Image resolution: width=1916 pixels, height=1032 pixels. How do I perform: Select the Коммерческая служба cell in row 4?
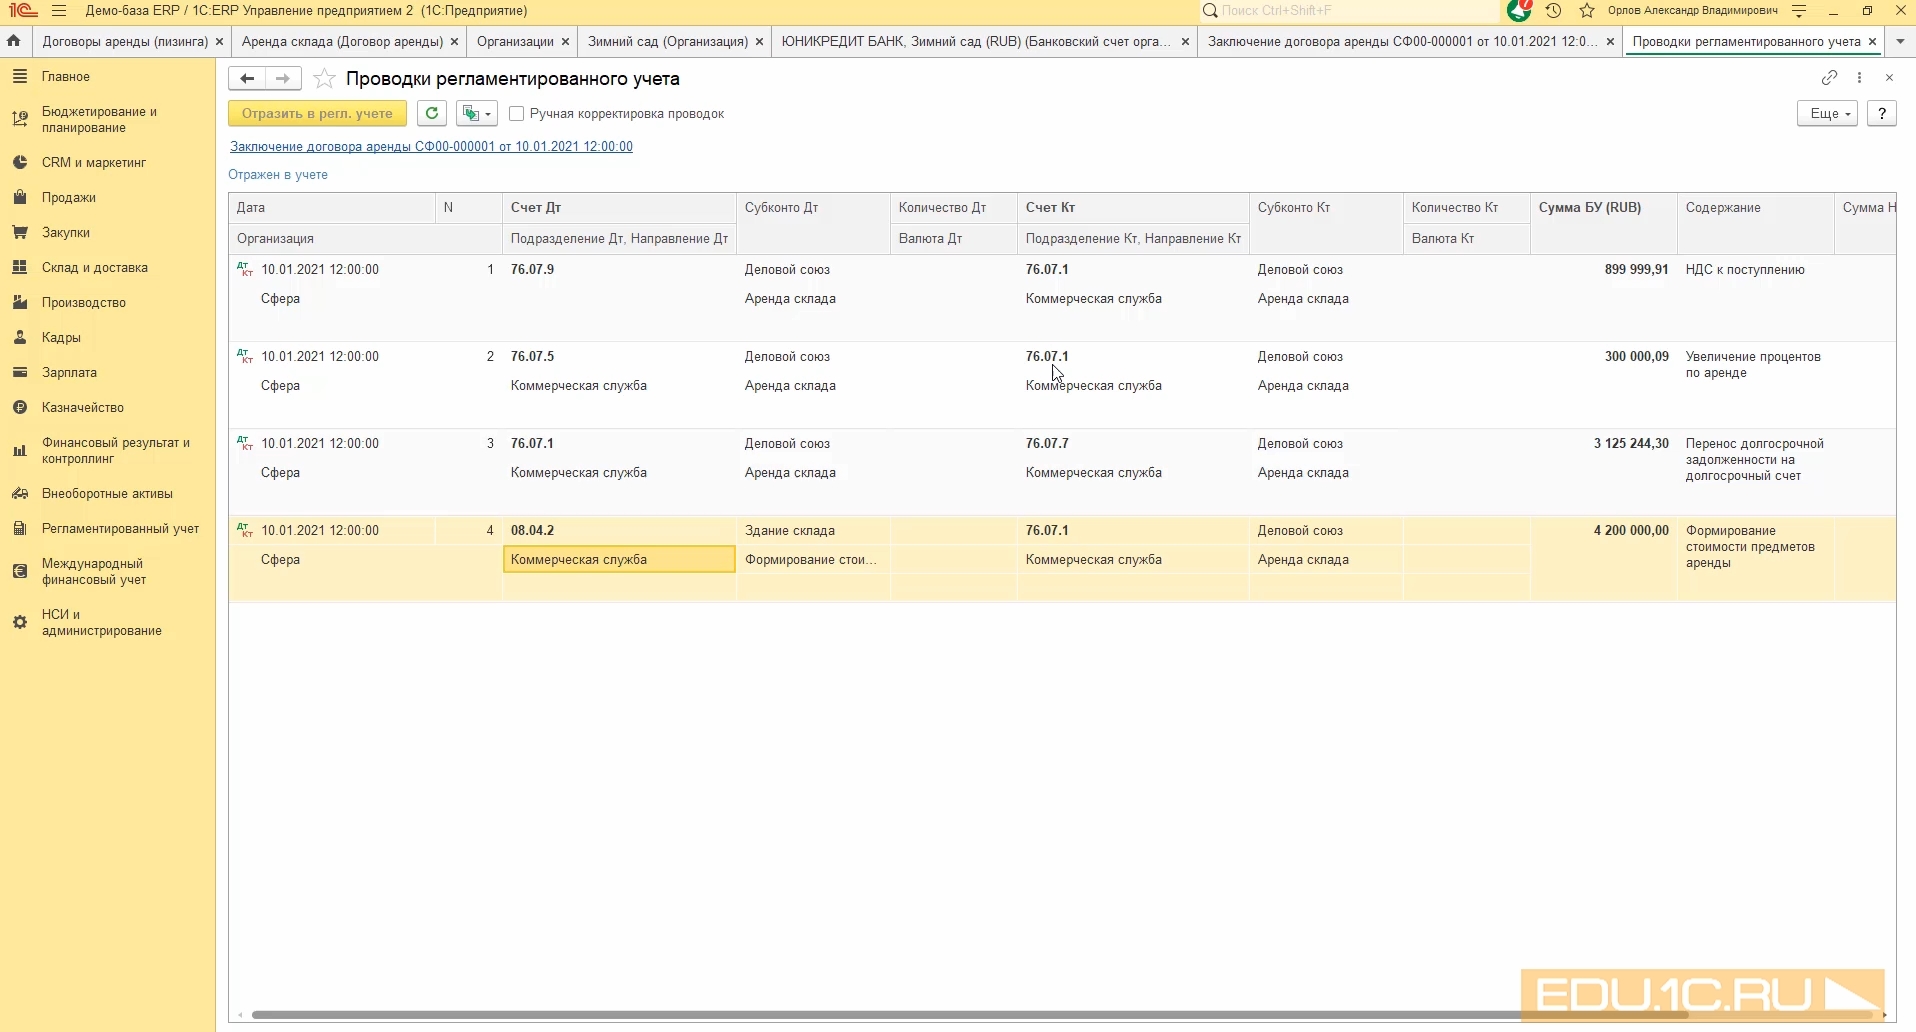(x=619, y=560)
